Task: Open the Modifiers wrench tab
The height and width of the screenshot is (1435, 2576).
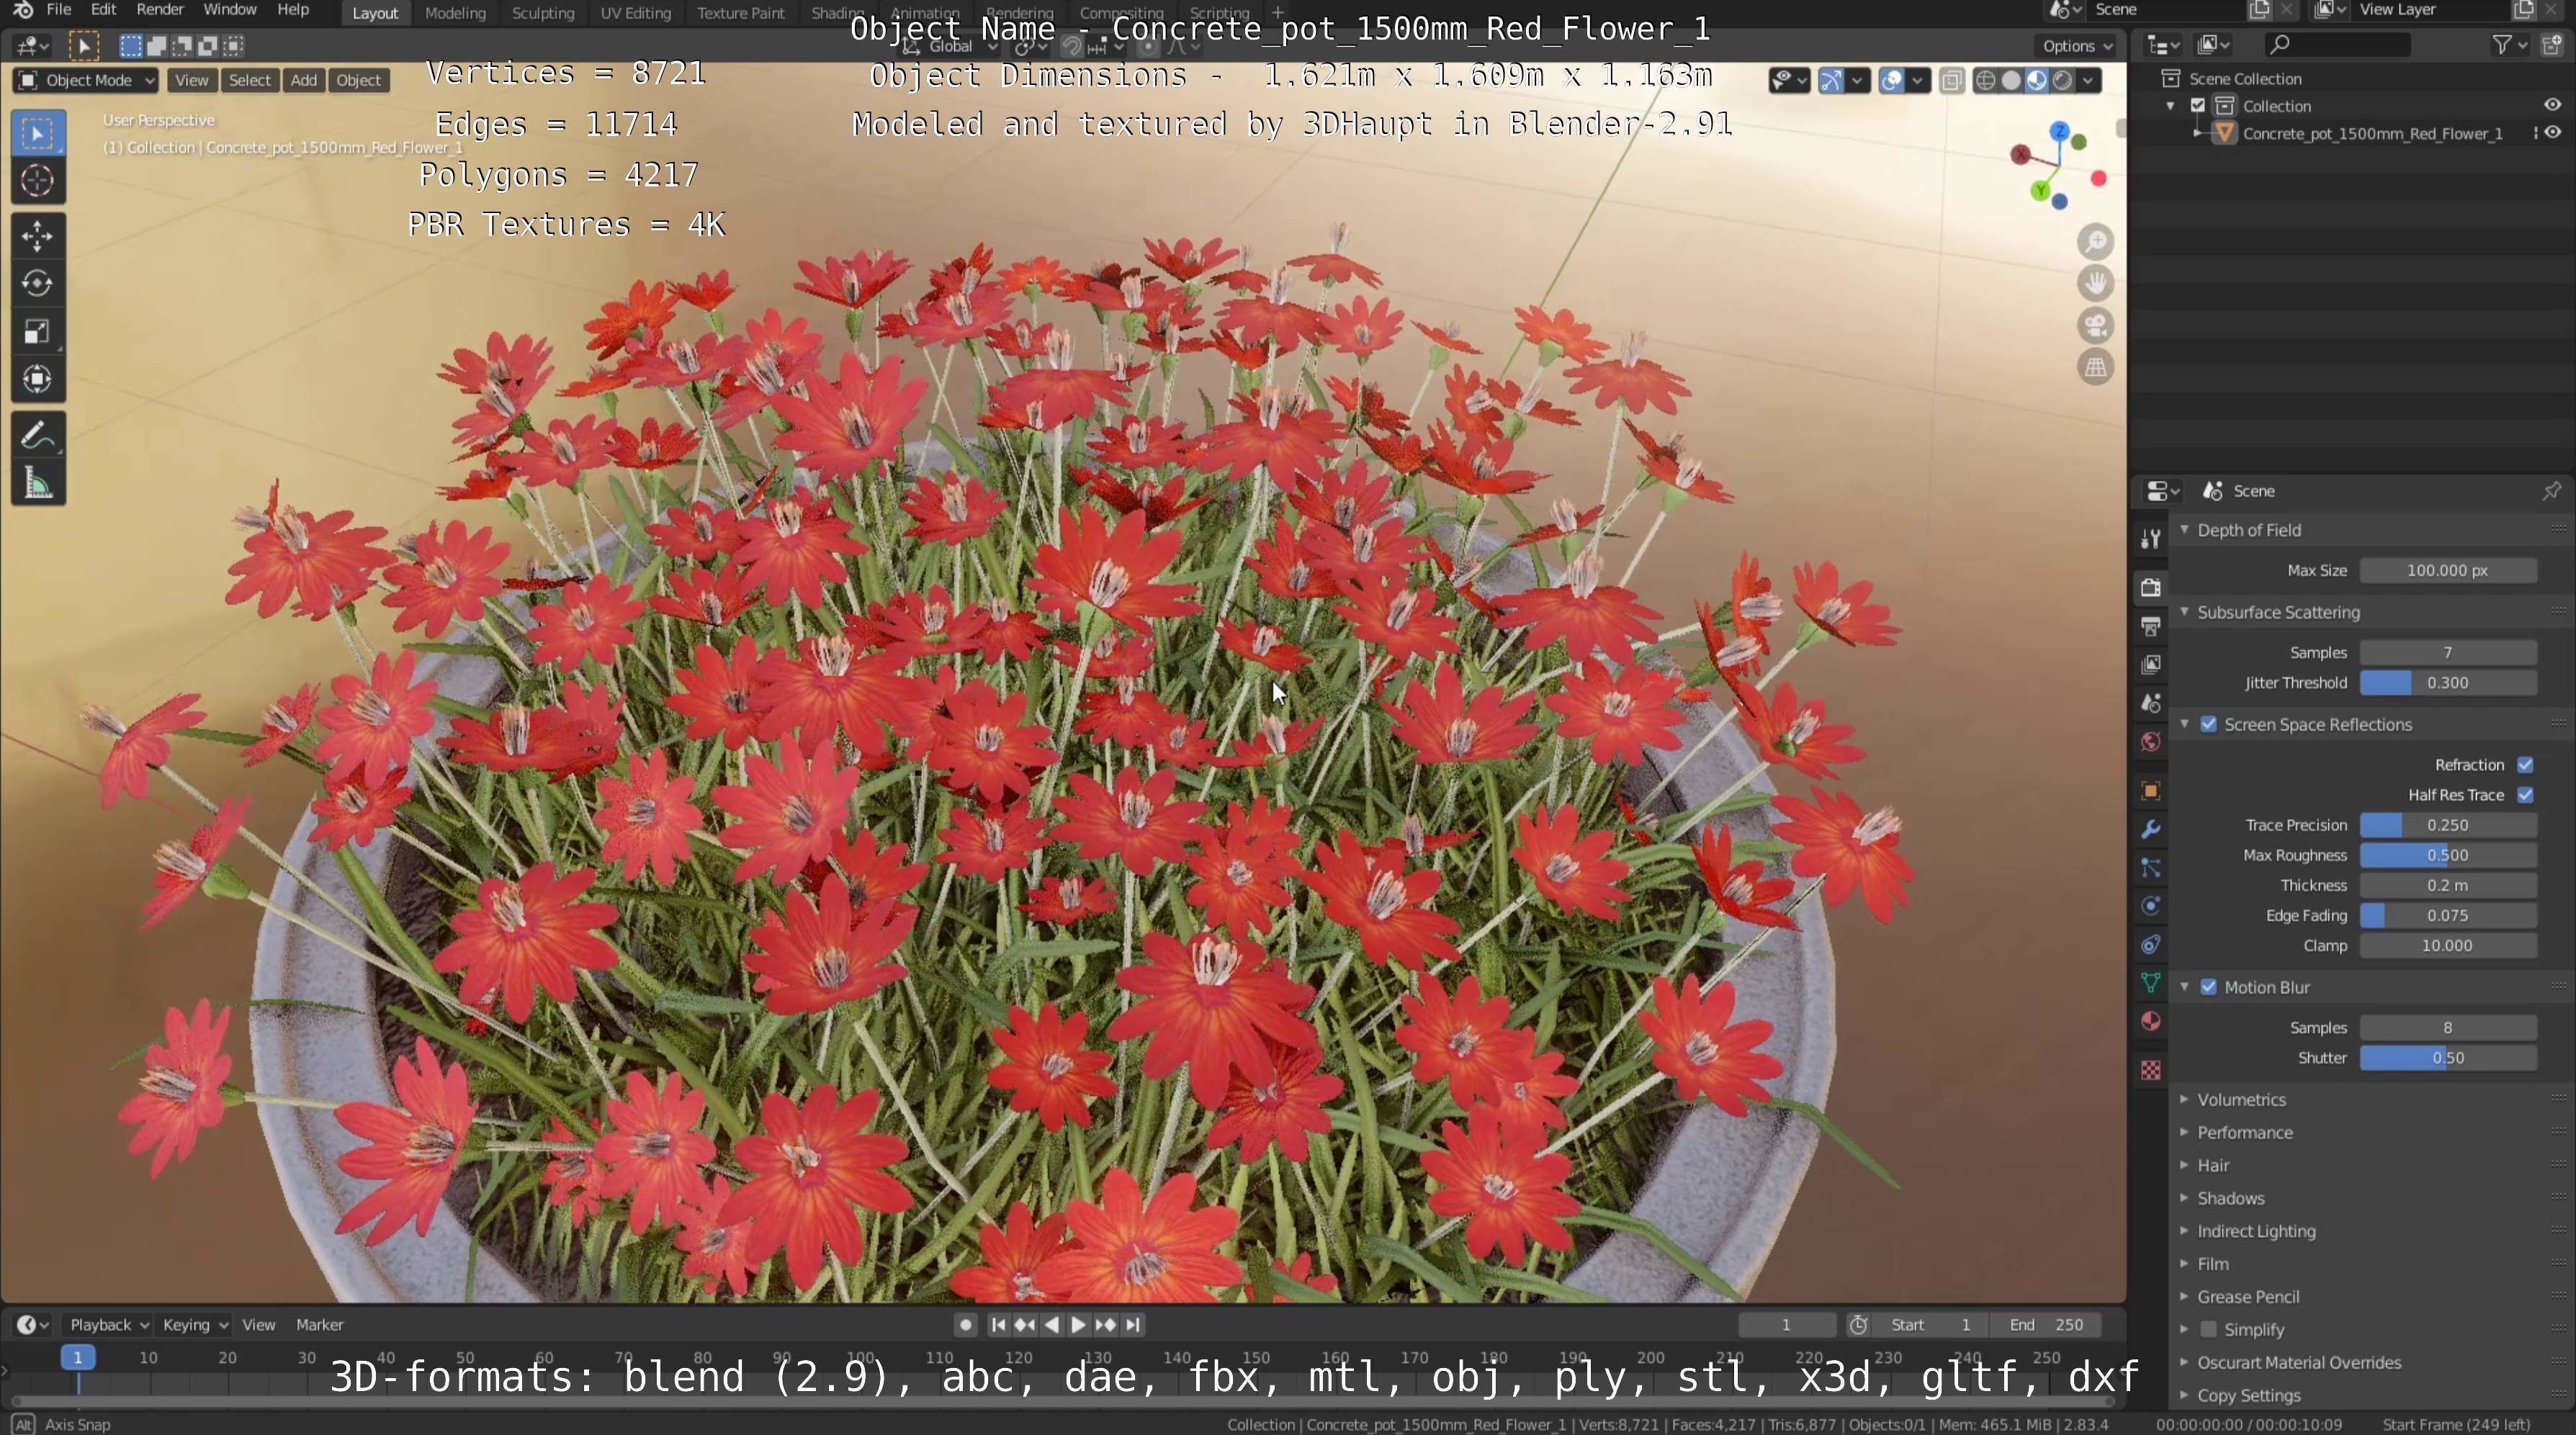Action: [2151, 829]
